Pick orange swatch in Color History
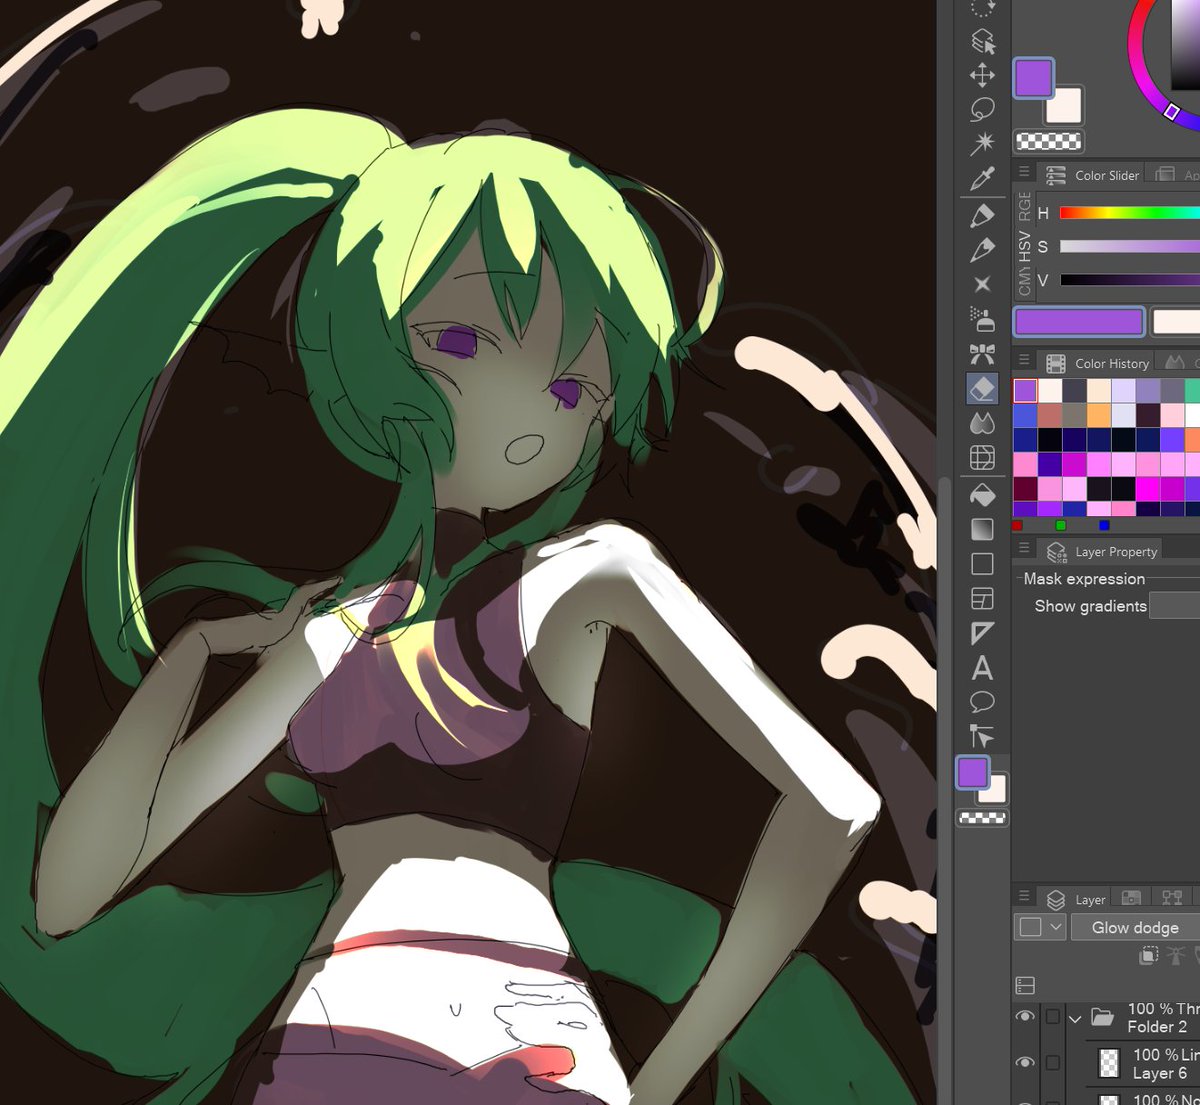Image resolution: width=1200 pixels, height=1105 pixels. pyautogui.click(x=1099, y=415)
